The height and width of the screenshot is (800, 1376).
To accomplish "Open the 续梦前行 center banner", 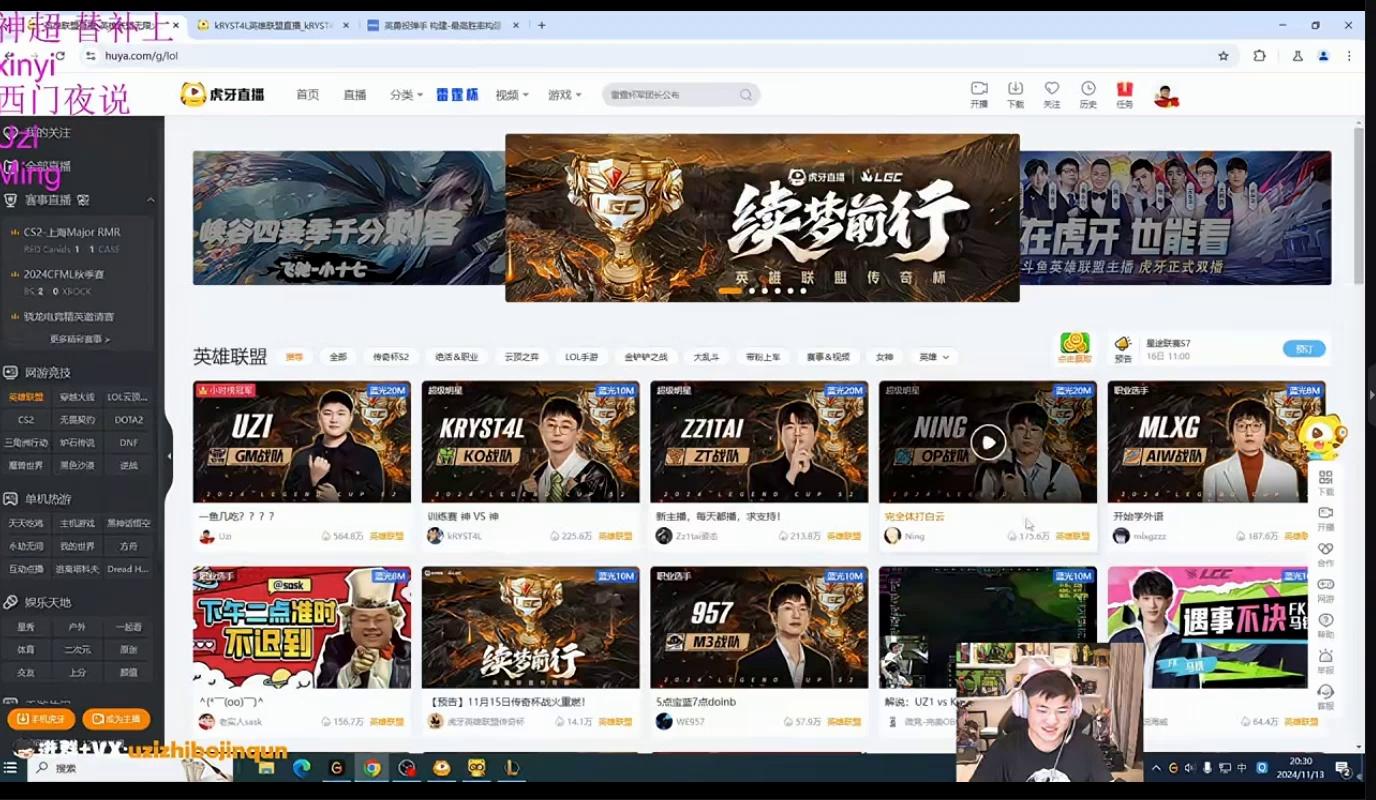I will pos(762,218).
